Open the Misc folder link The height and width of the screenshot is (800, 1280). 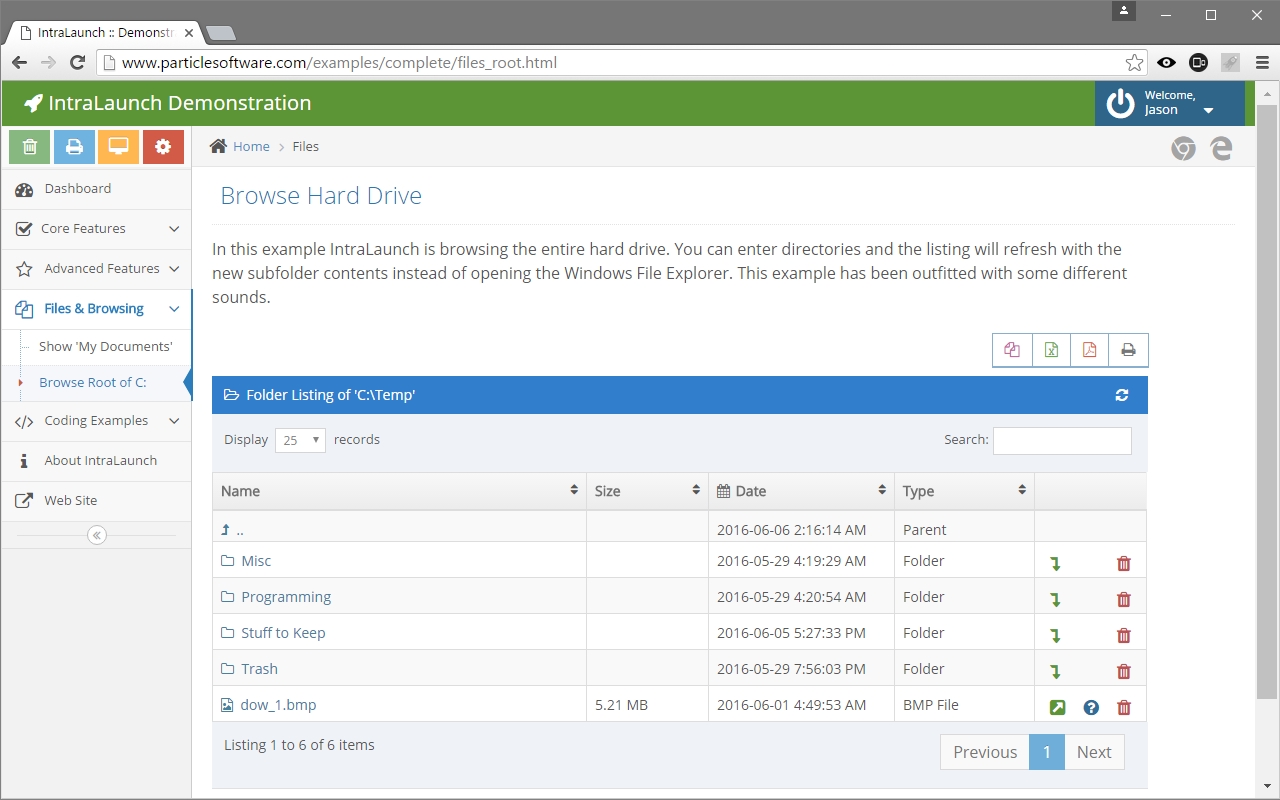click(x=256, y=561)
